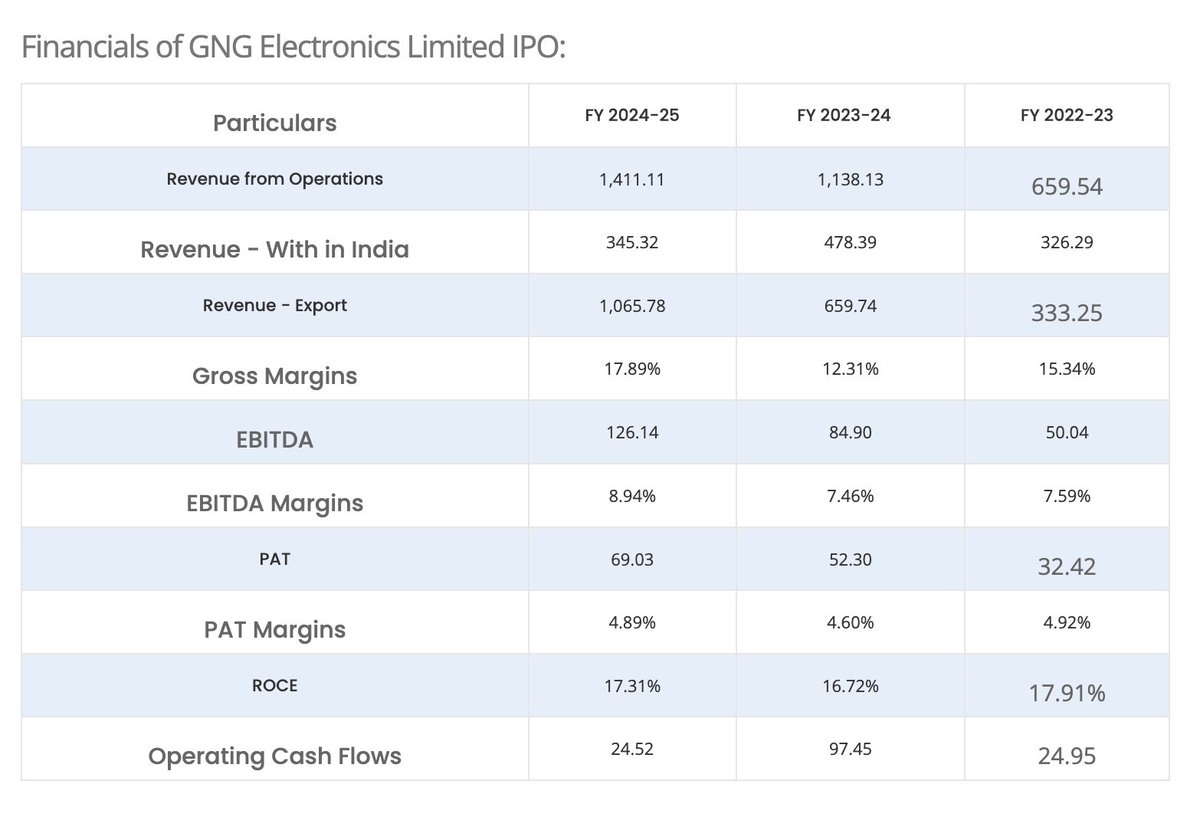This screenshot has width=1200, height=817.
Task: Select the 126.14 EBITDA value
Action: point(632,432)
